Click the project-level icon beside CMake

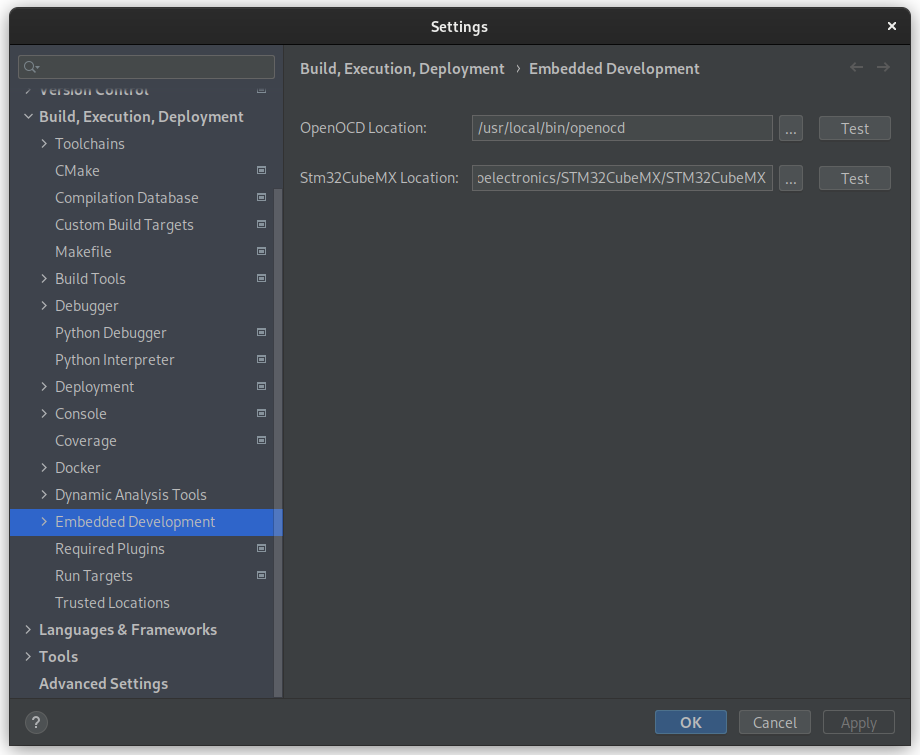click(261, 171)
